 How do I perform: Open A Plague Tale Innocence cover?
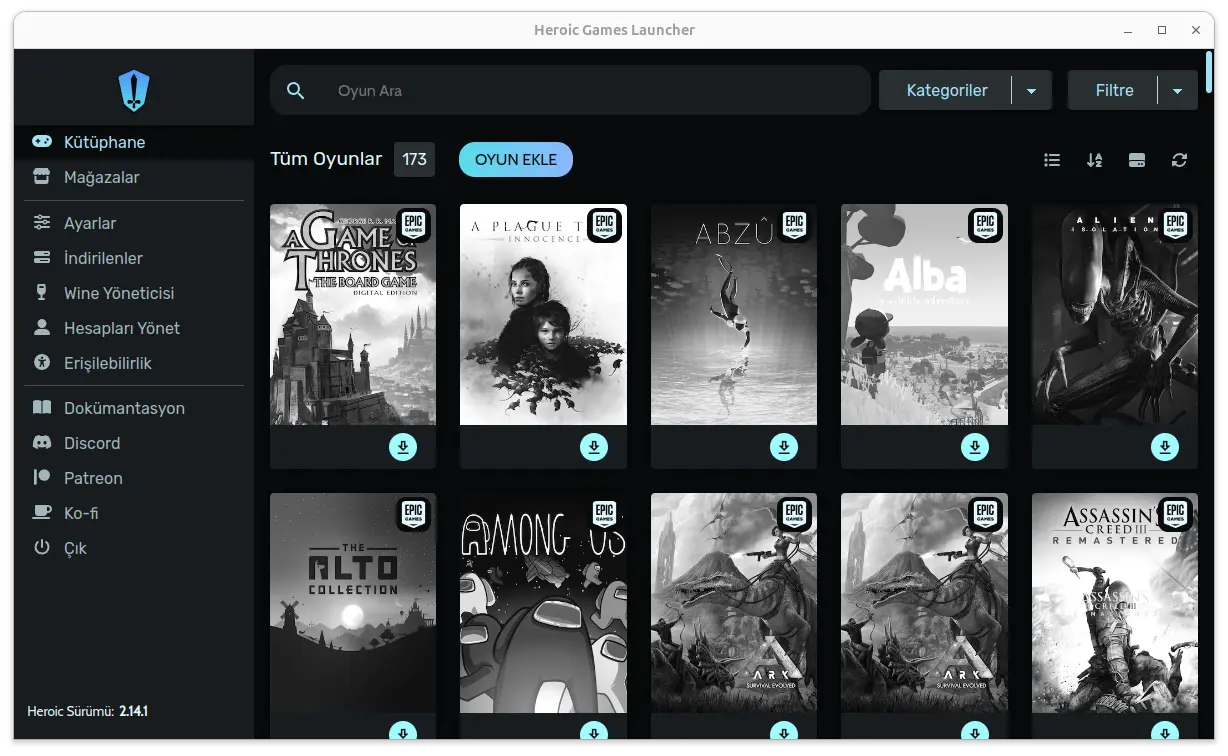coord(543,315)
